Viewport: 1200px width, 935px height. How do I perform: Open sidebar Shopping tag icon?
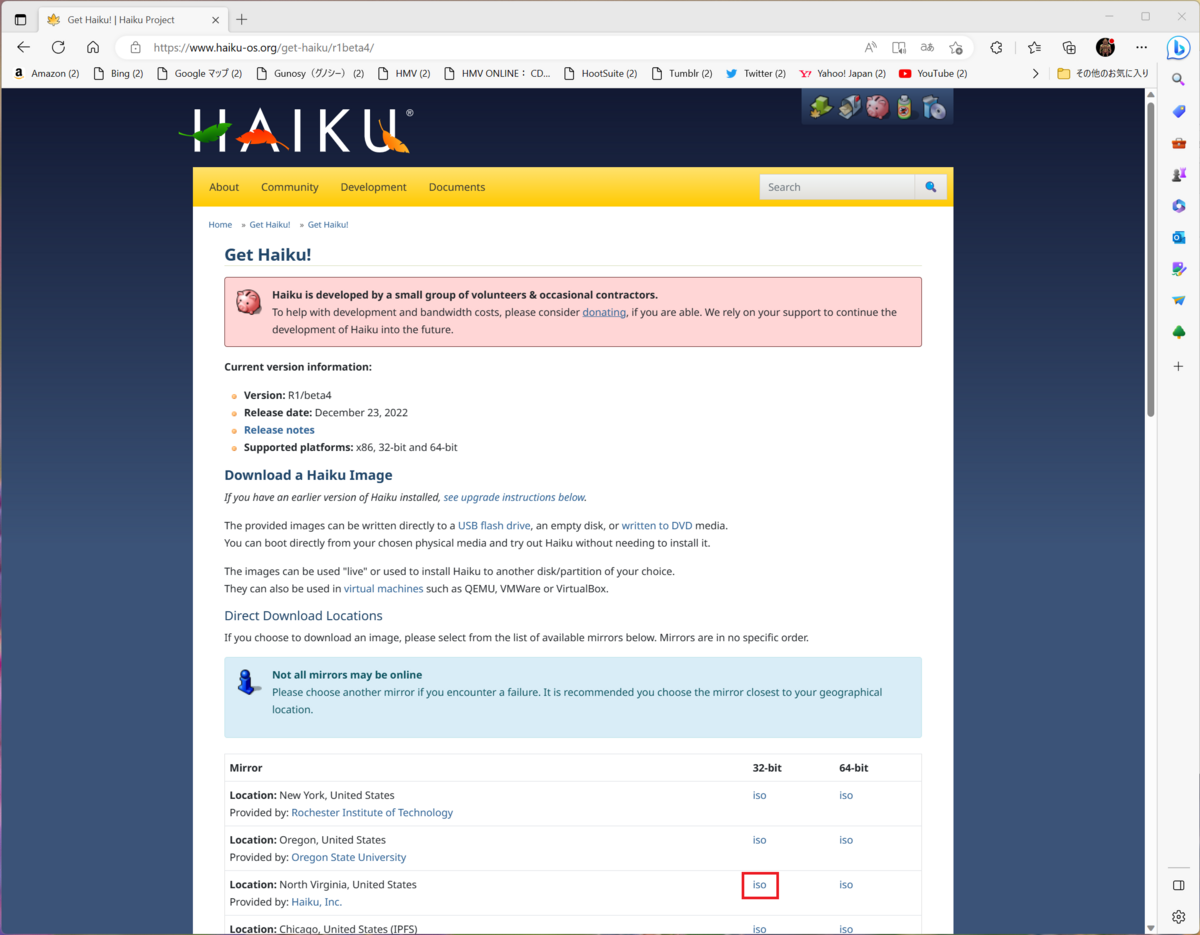(1179, 111)
